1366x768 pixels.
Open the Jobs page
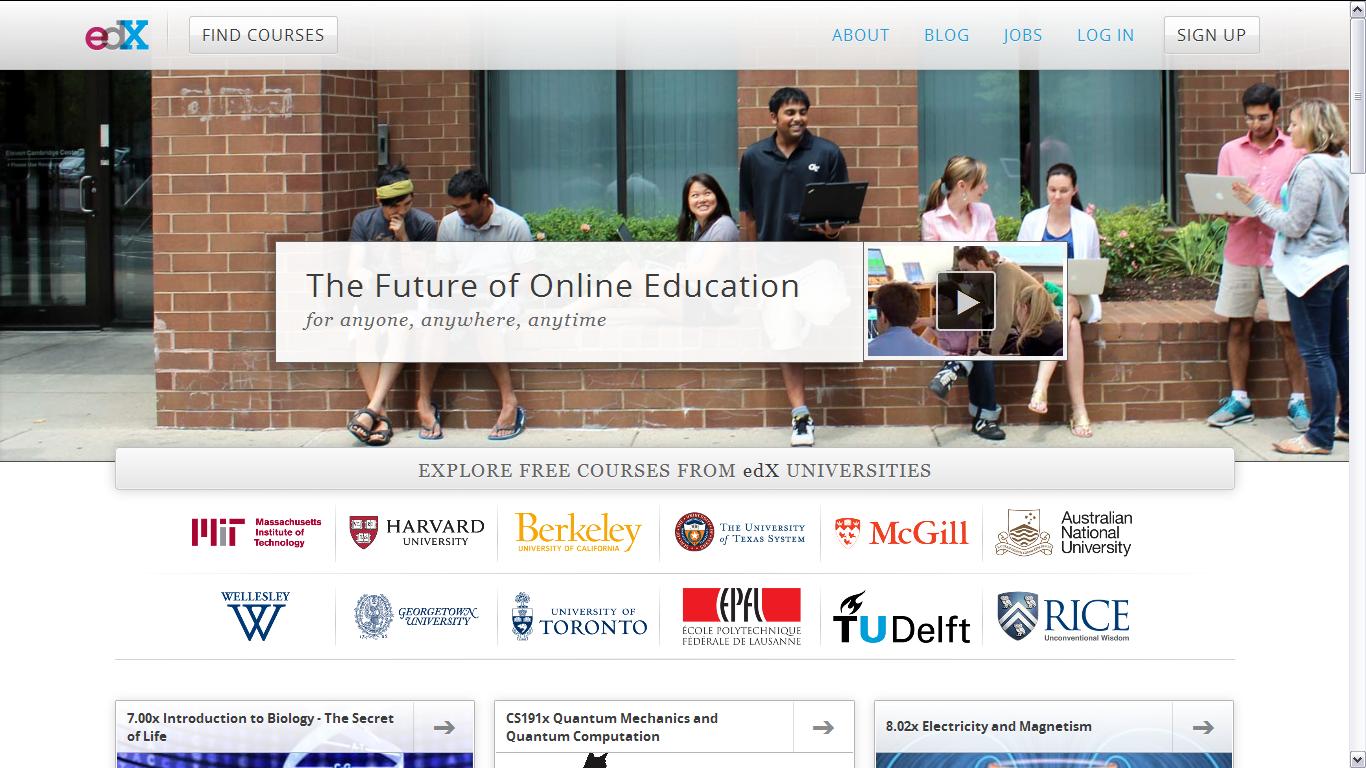click(x=1023, y=35)
